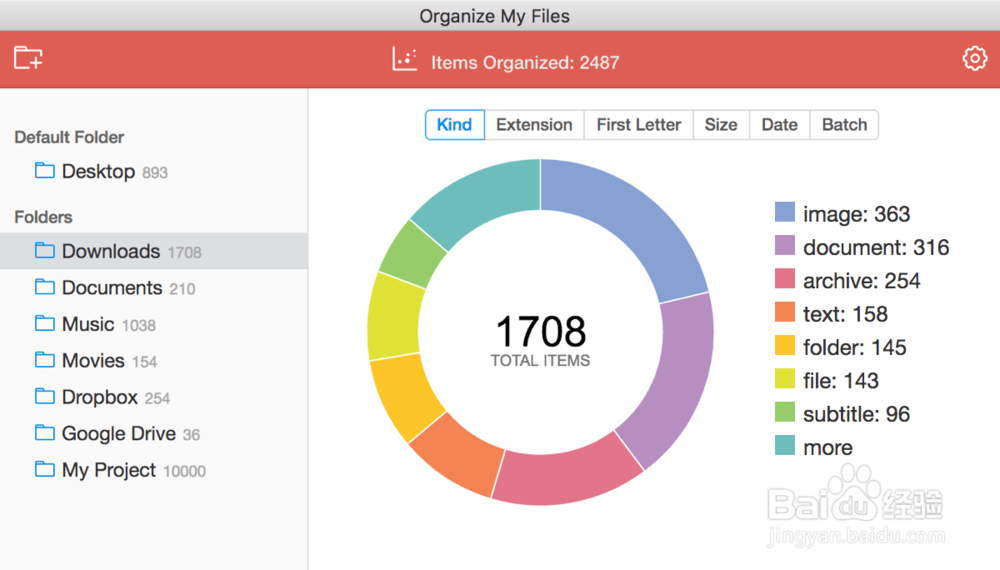Switch to the Size tab
The height and width of the screenshot is (570, 1000).
click(x=721, y=124)
